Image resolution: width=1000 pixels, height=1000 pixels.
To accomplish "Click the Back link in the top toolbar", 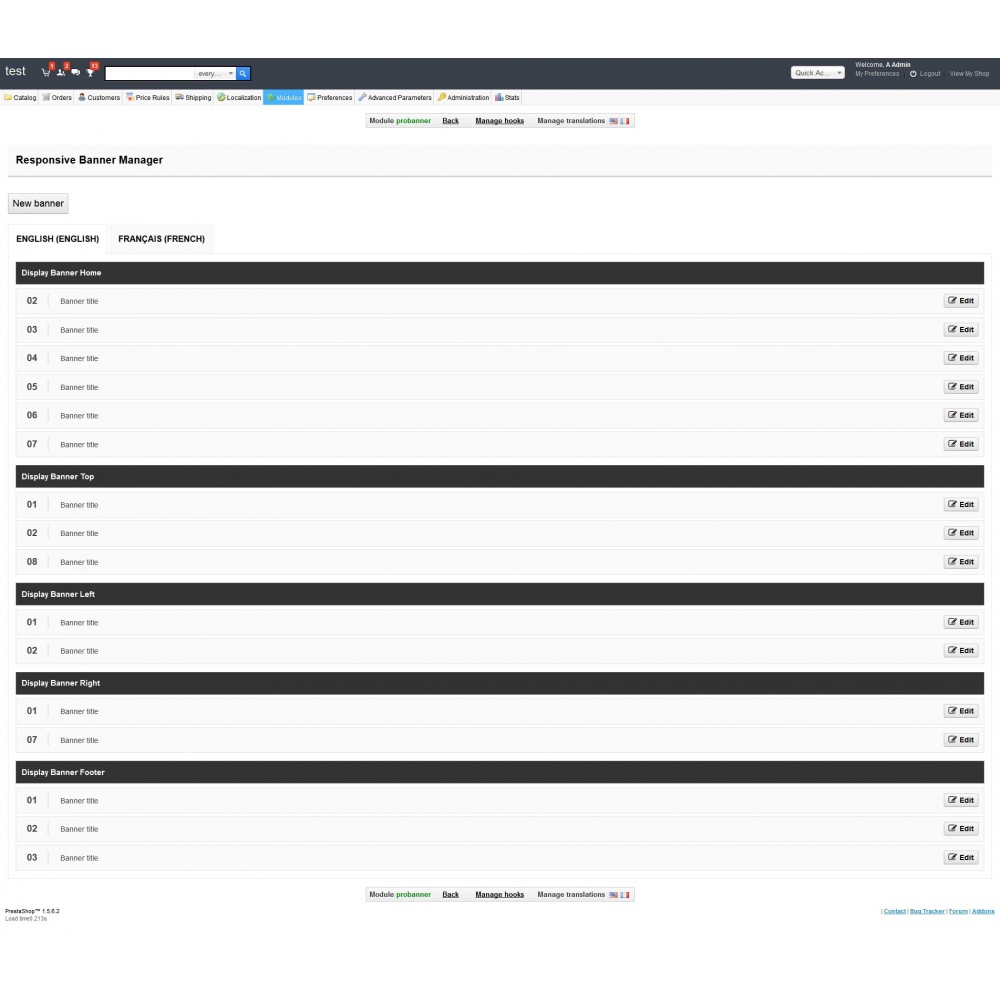I will [x=450, y=121].
